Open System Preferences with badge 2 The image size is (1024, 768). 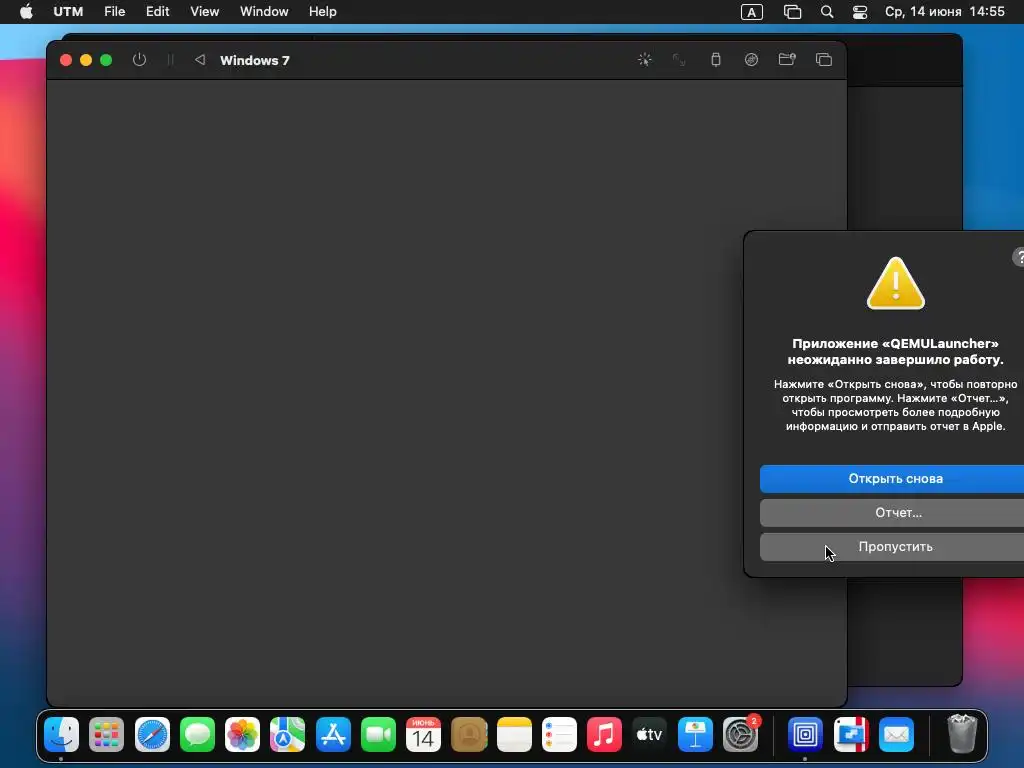pos(741,735)
